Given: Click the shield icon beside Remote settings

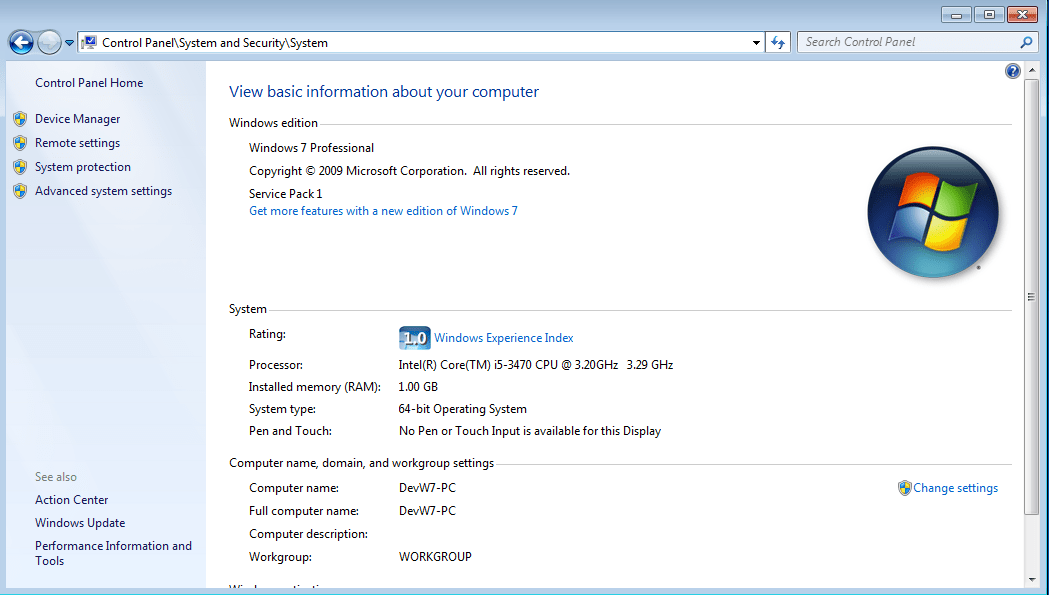Looking at the screenshot, I should 20,142.
